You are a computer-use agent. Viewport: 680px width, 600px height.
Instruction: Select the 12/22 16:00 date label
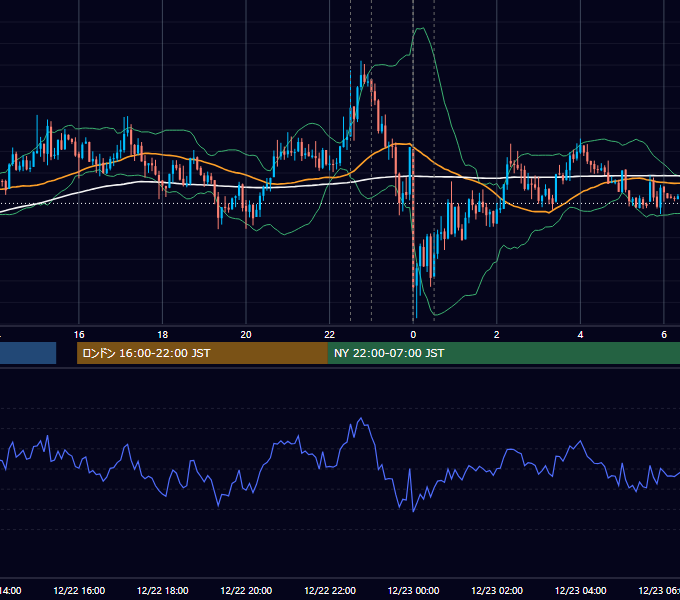(x=79, y=590)
